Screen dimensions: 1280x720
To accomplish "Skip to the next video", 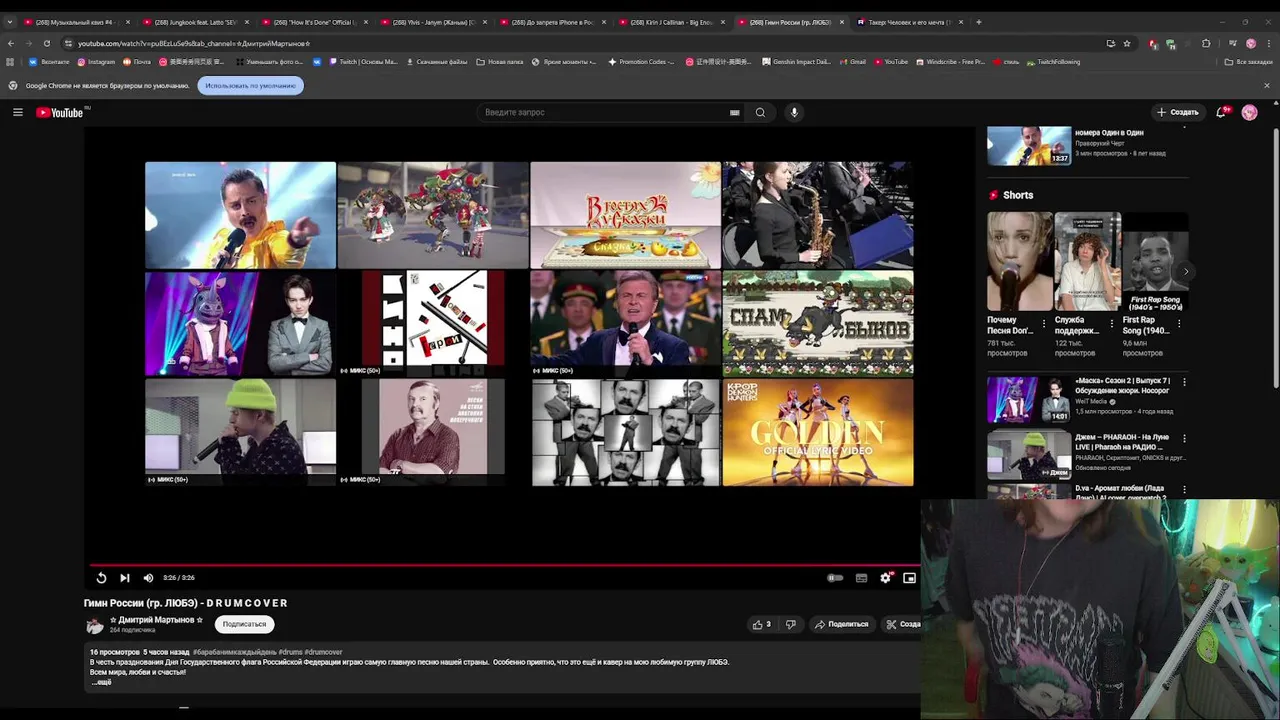I will (124, 577).
